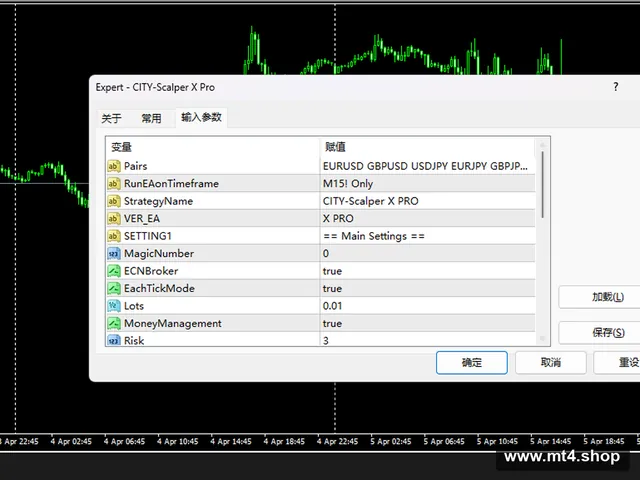The height and width of the screenshot is (480, 640).
Task: Click the parameter list scrollbar thumb
Action: (x=542, y=184)
